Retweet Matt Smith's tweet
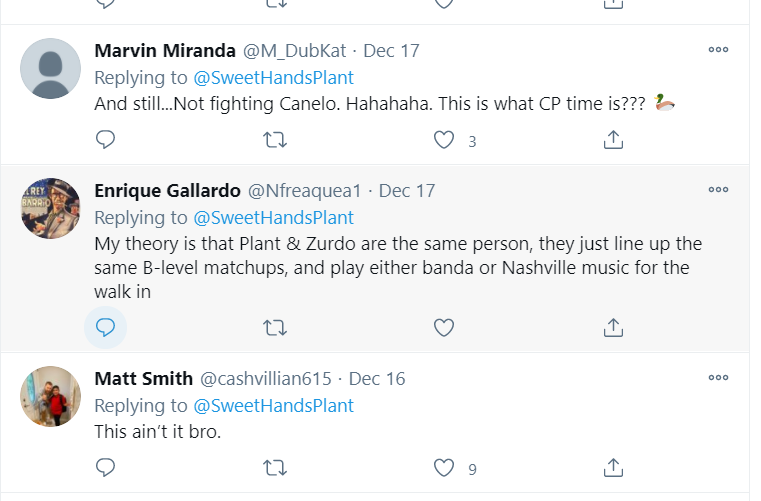761x501 pixels. [x=274, y=467]
